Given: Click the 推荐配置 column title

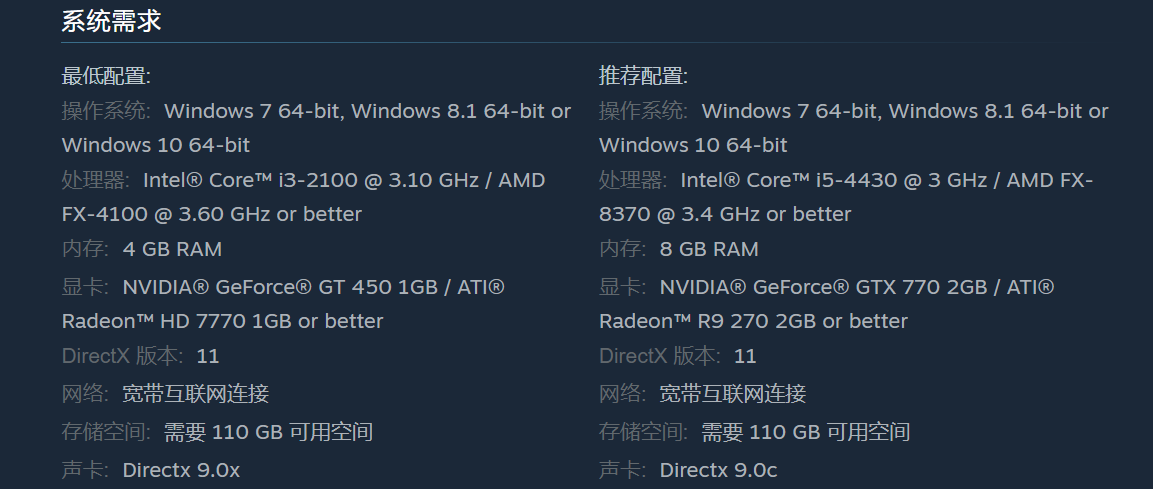Looking at the screenshot, I should 643,76.
